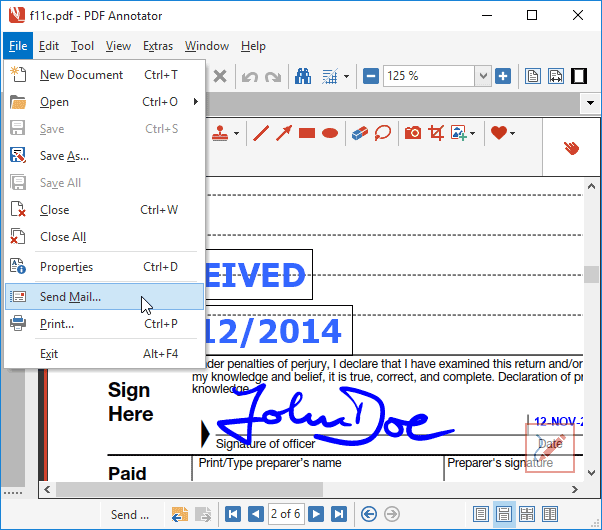602x530 pixels.
Task: Click the zoom out minus button
Action: (x=370, y=76)
